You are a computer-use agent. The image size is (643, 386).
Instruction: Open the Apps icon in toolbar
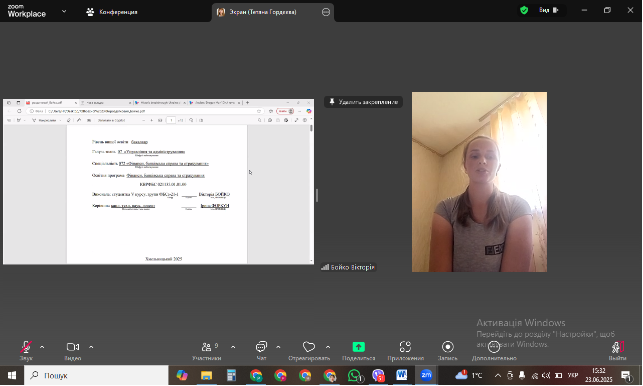coord(405,347)
